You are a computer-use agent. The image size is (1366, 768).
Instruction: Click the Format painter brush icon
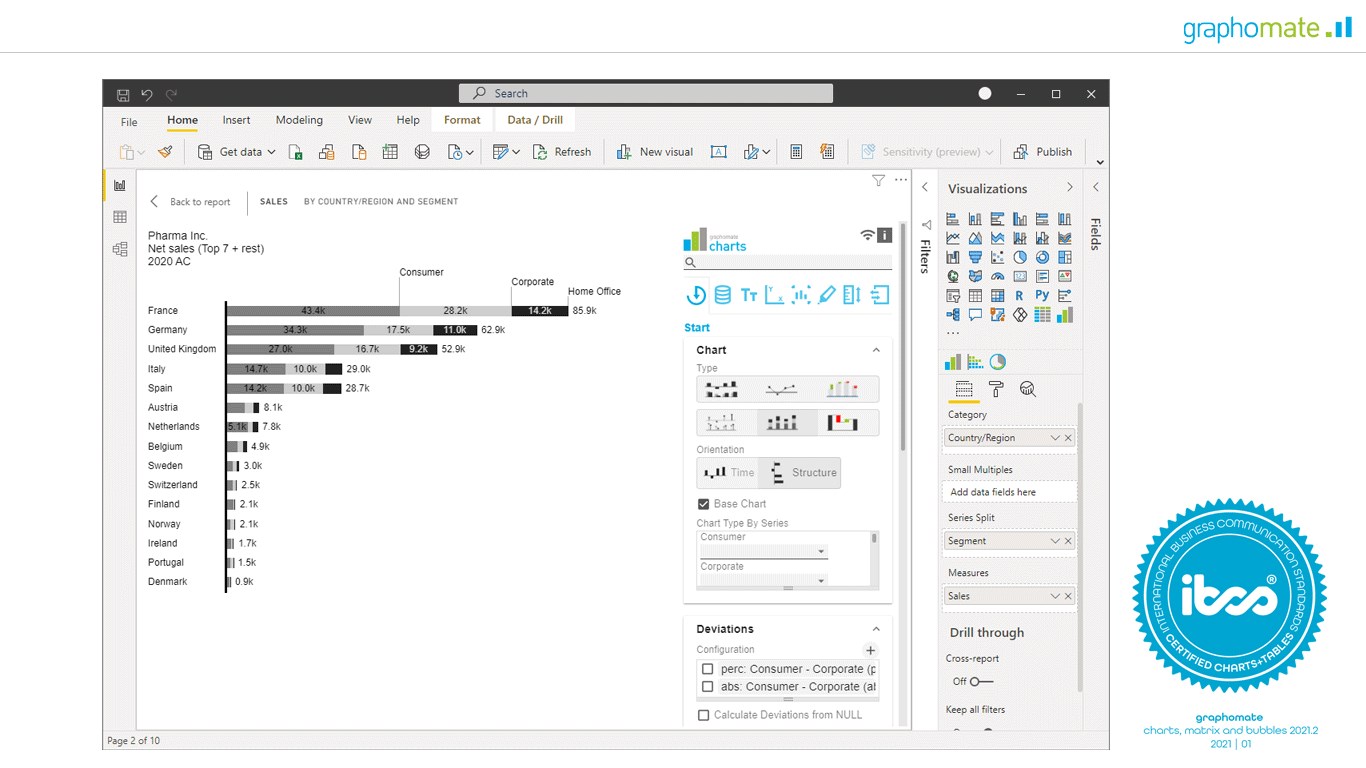click(165, 152)
